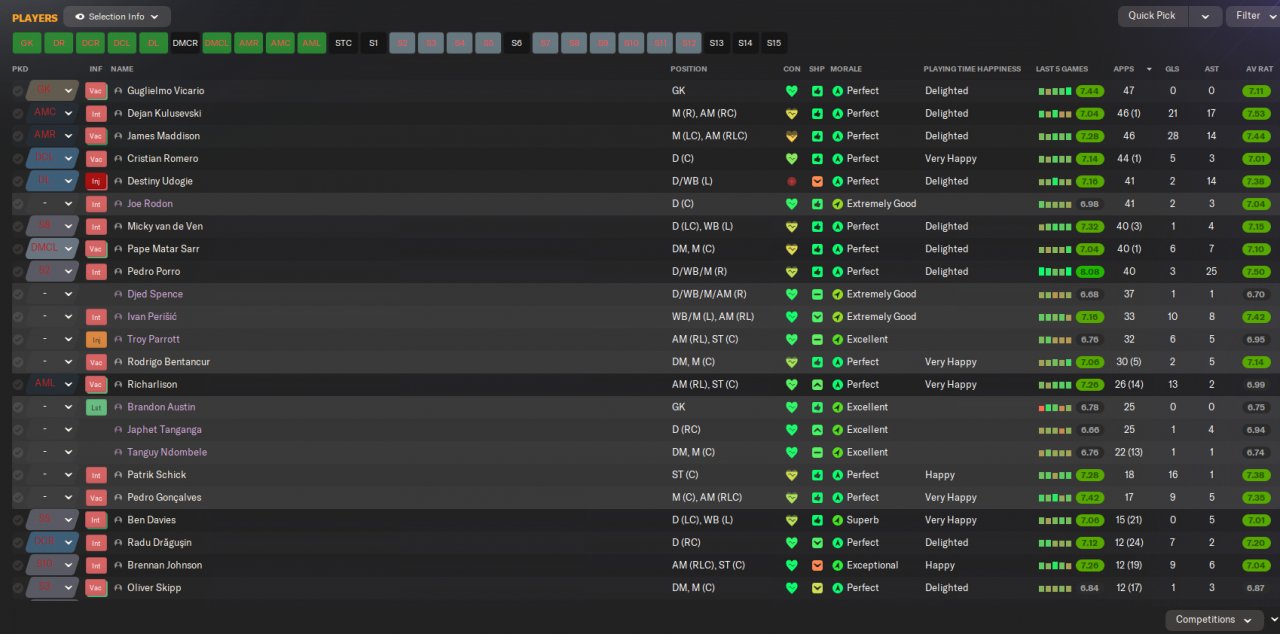The width and height of the screenshot is (1280, 634).
Task: Toggle pick checkbox for Pedro Gonçalves
Action: coord(18,497)
